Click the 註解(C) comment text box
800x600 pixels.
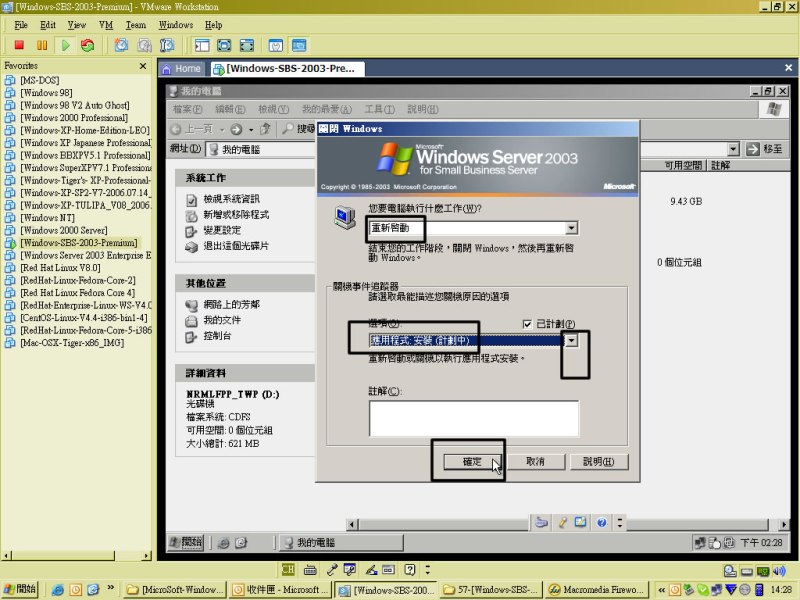[x=474, y=418]
